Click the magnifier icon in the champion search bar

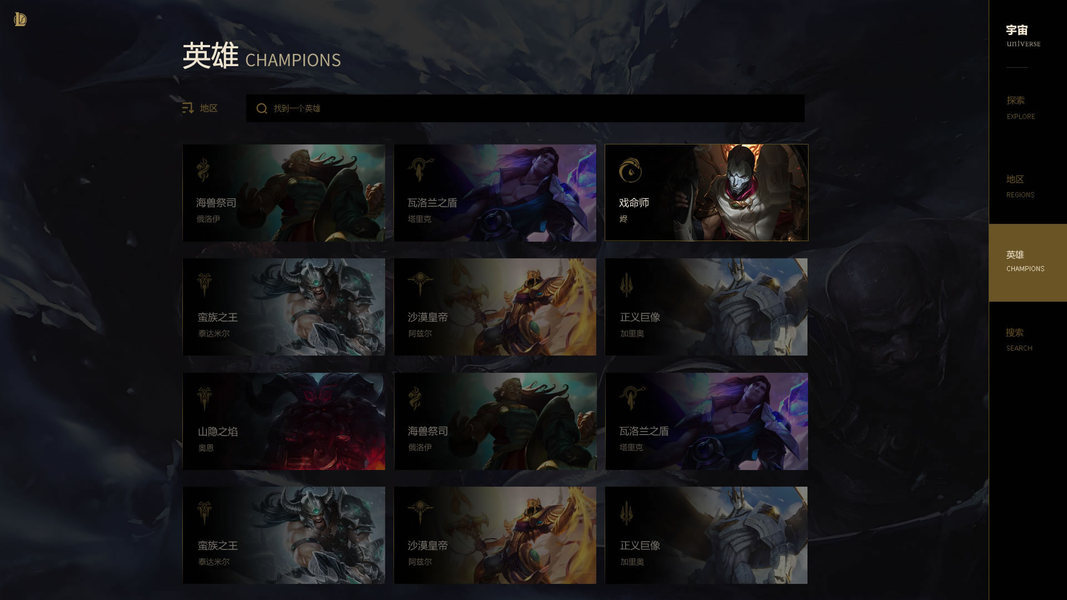(x=261, y=108)
